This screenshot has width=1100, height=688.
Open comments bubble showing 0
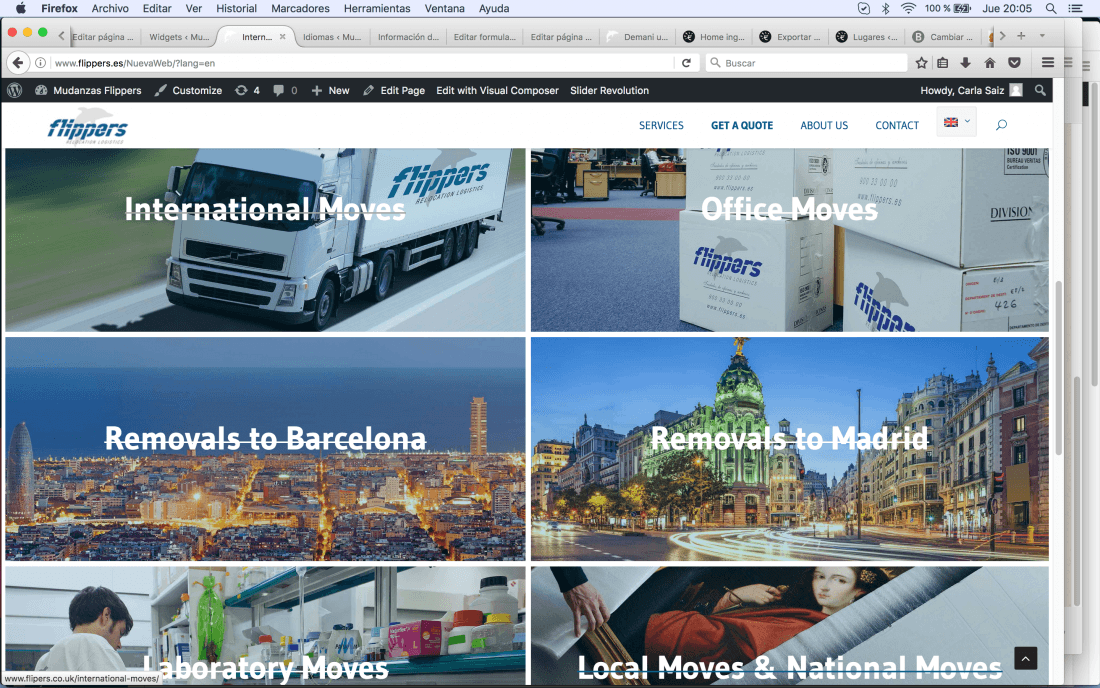click(285, 90)
